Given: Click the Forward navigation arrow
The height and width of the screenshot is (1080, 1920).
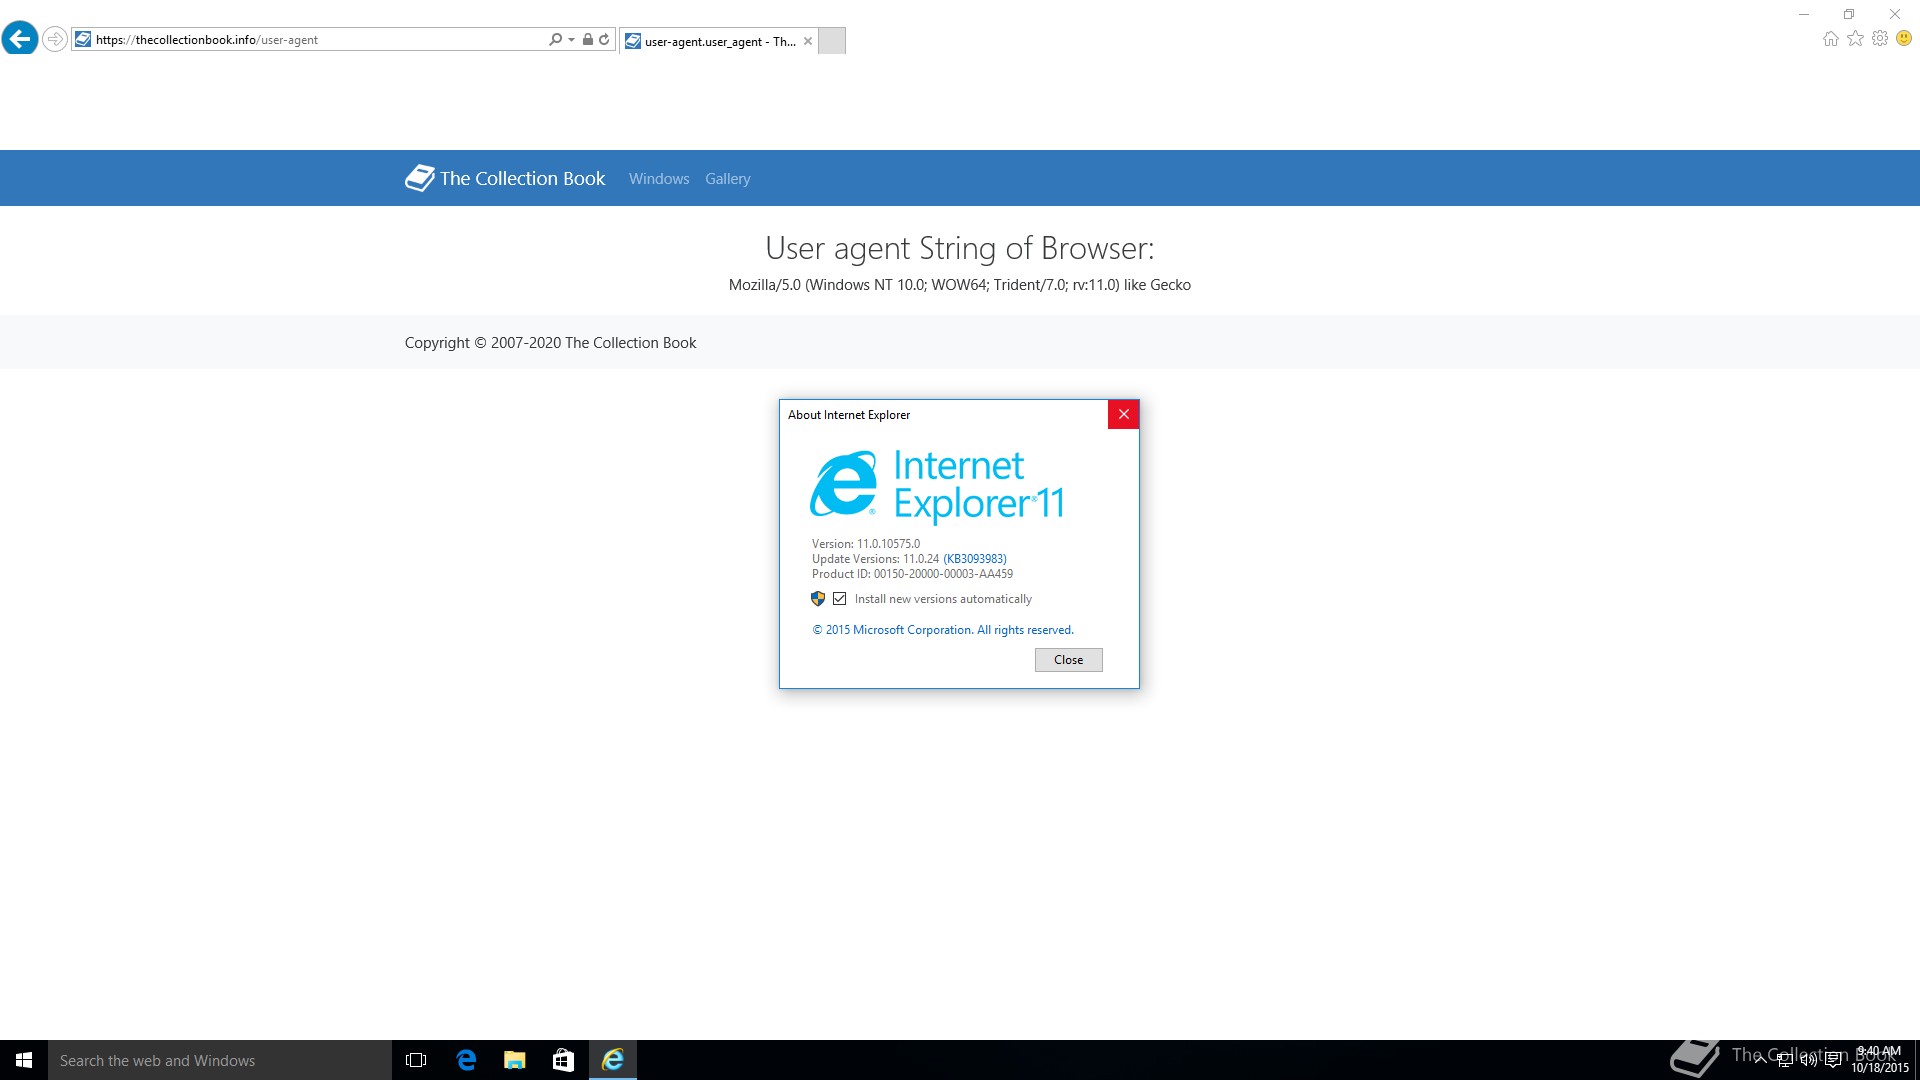Looking at the screenshot, I should coord(55,39).
